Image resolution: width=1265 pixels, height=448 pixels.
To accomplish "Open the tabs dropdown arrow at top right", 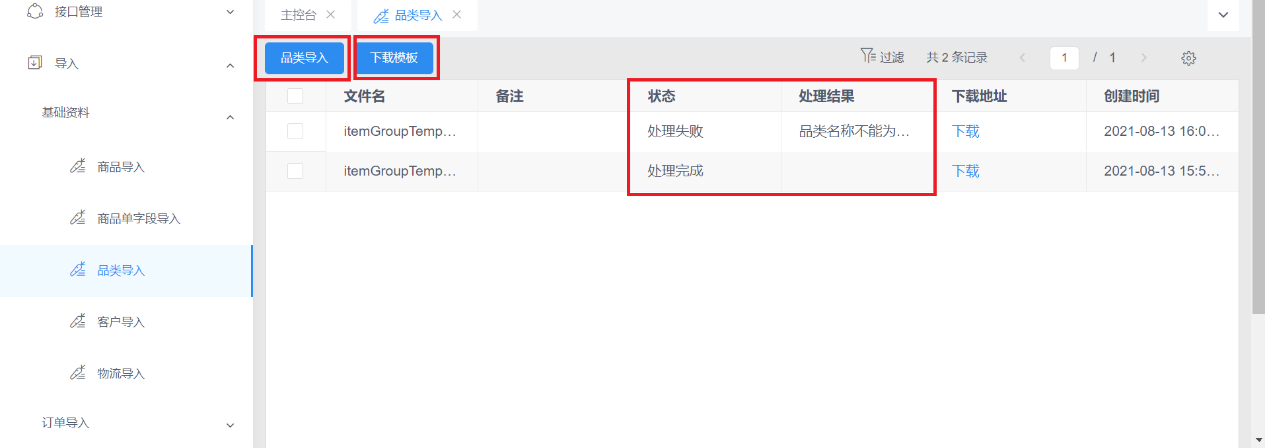I will tap(1223, 15).
